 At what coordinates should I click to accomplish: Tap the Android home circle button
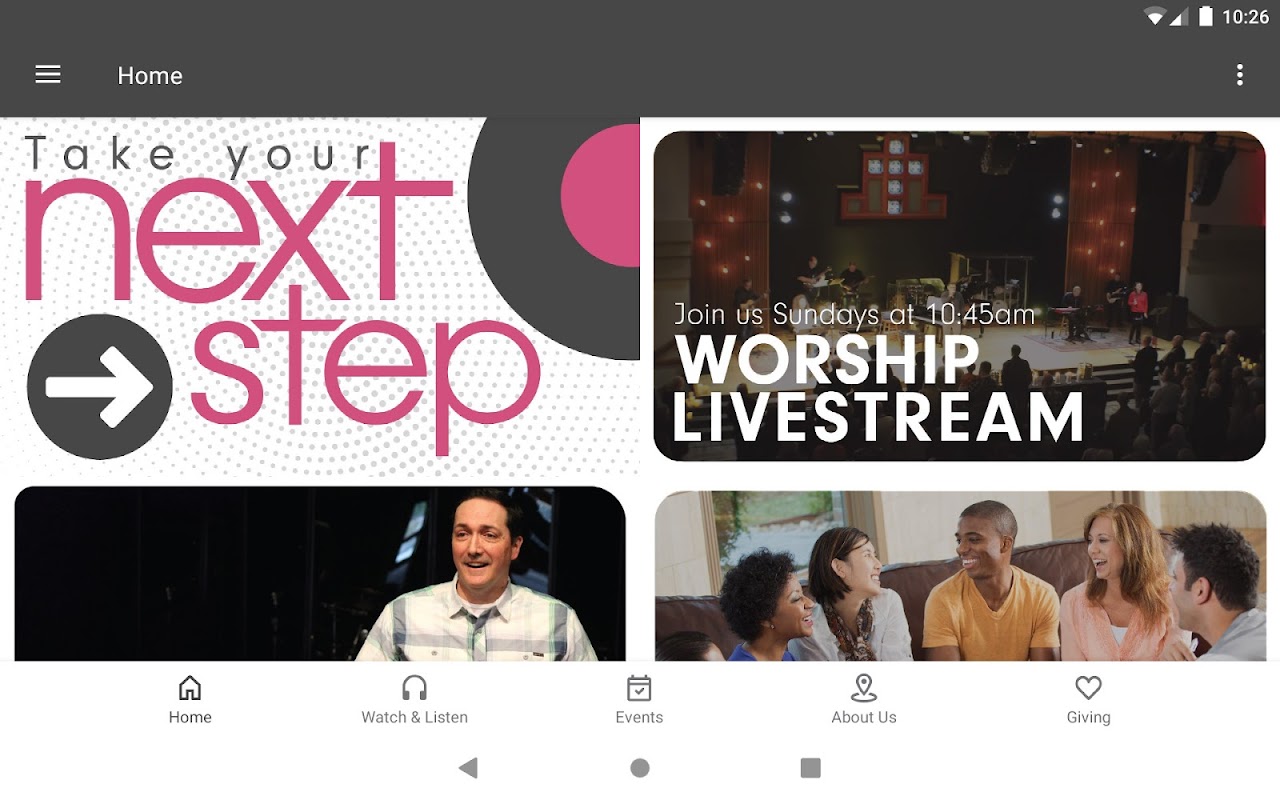(x=640, y=767)
